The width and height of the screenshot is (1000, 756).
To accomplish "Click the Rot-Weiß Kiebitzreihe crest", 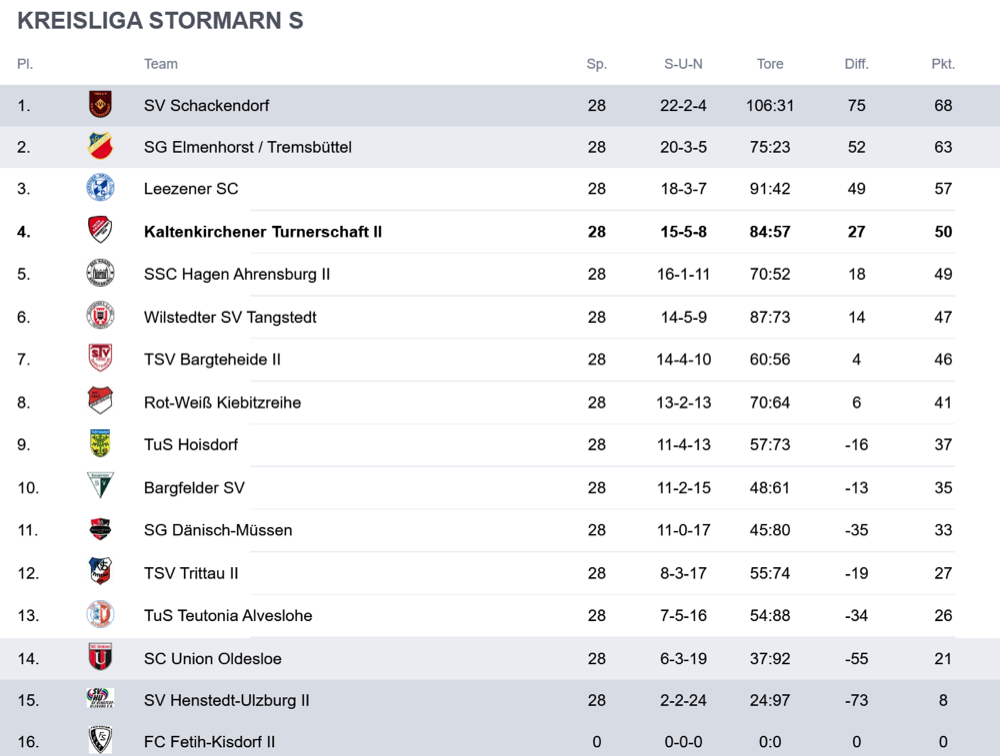I will pyautogui.click(x=100, y=401).
